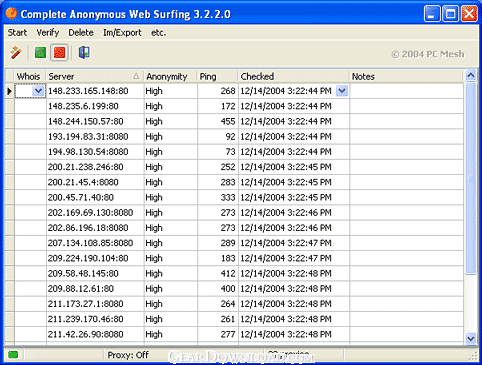Click the orange app icon in title bar
Image resolution: width=482 pixels, height=365 pixels.
(11, 13)
